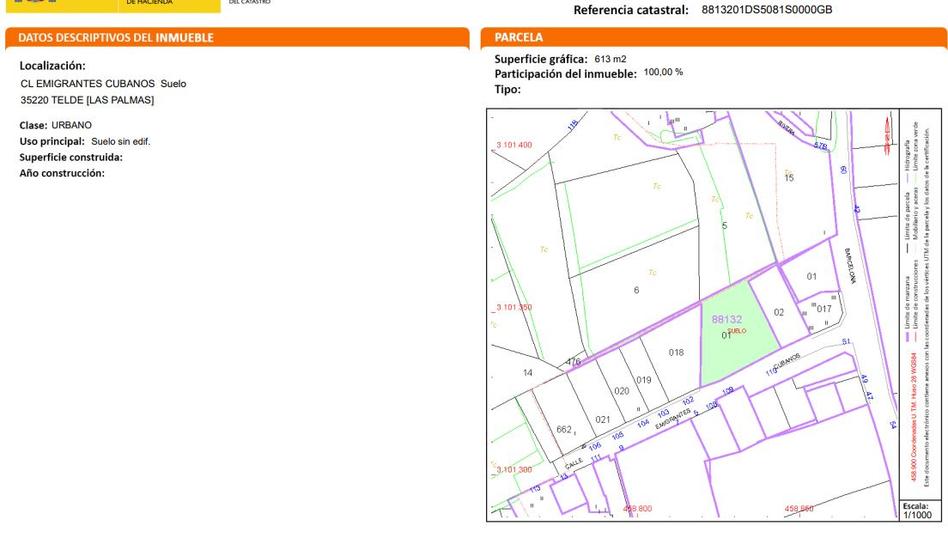Screen dimensions: 948x542
Task: Click the cadastral reference number 8813201DS5081S0000GB
Action: [x=767, y=10]
